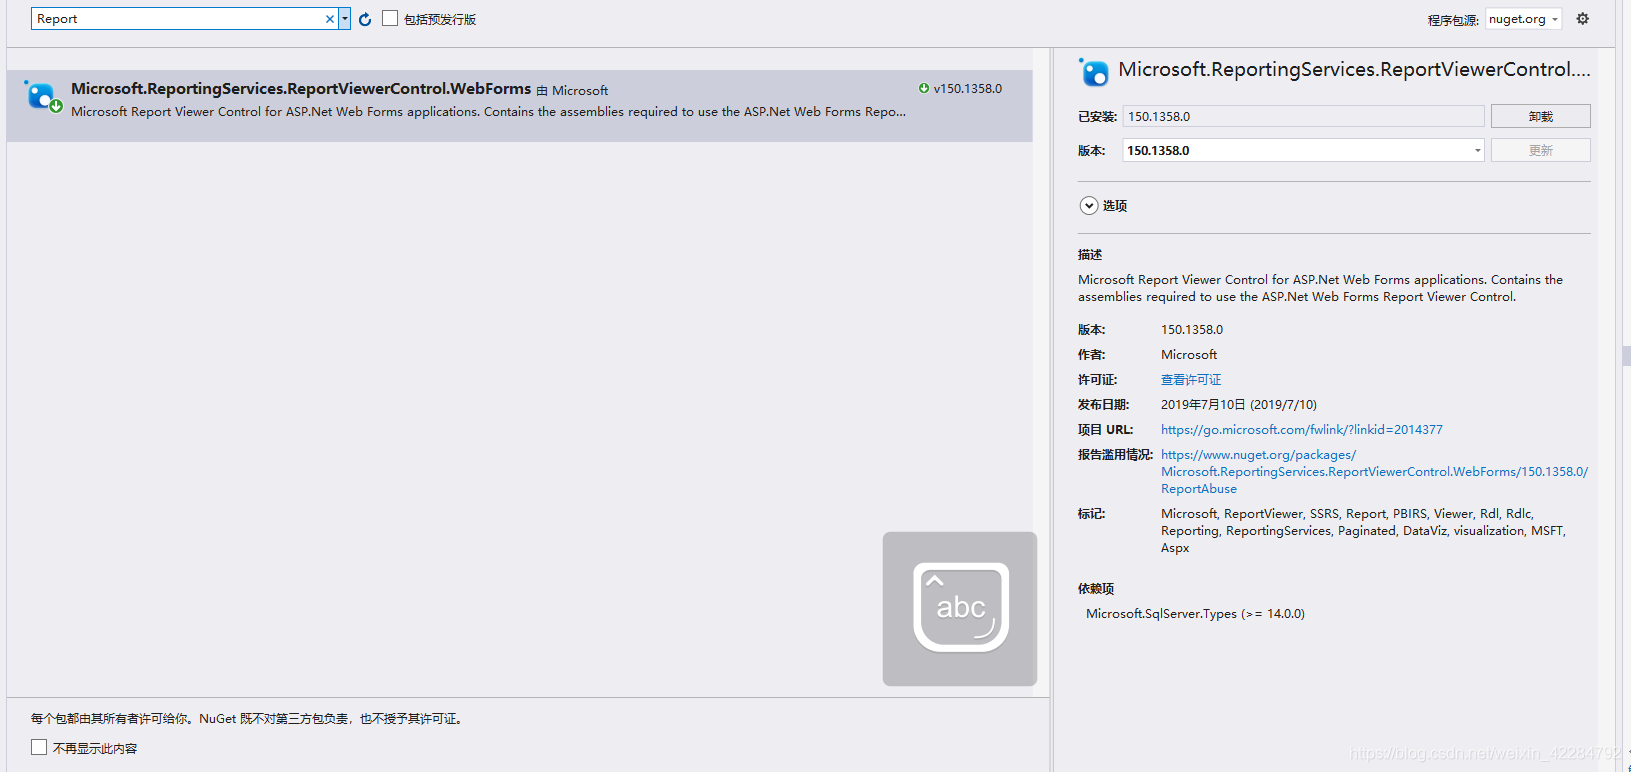Click the 卸载 uninstall button

click(x=1540, y=116)
